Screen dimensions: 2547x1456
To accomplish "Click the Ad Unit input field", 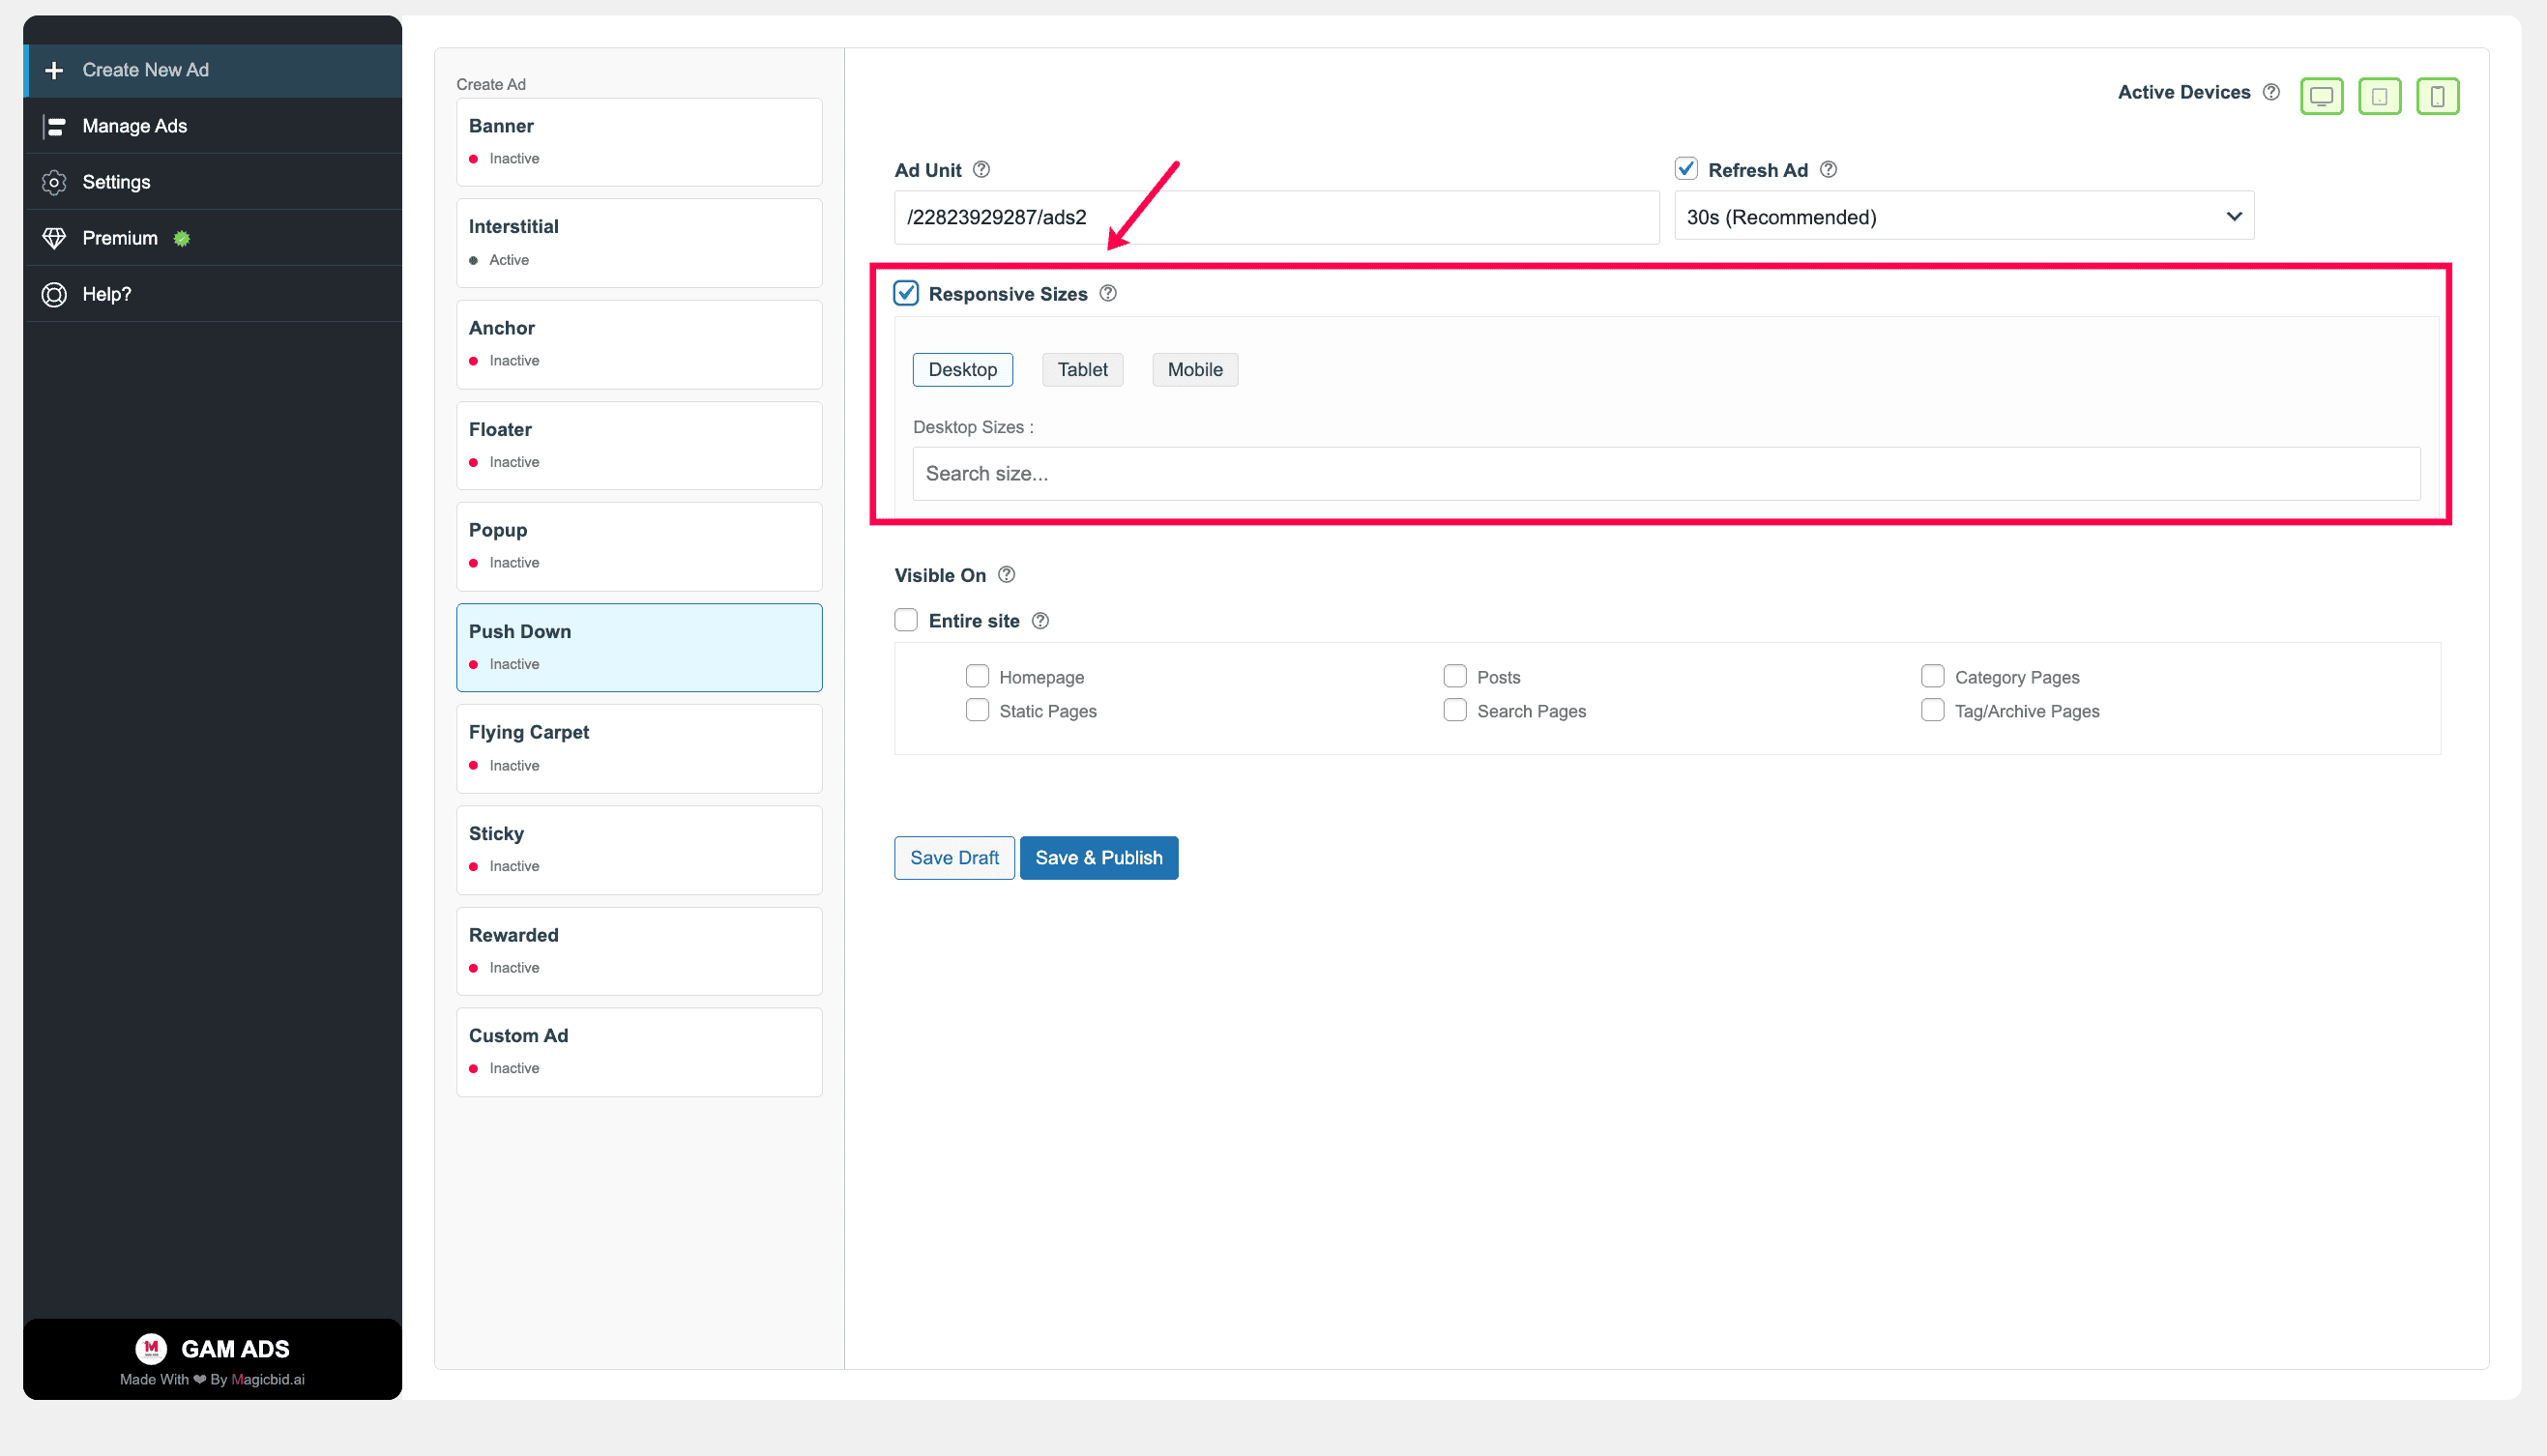I will click(1276, 217).
